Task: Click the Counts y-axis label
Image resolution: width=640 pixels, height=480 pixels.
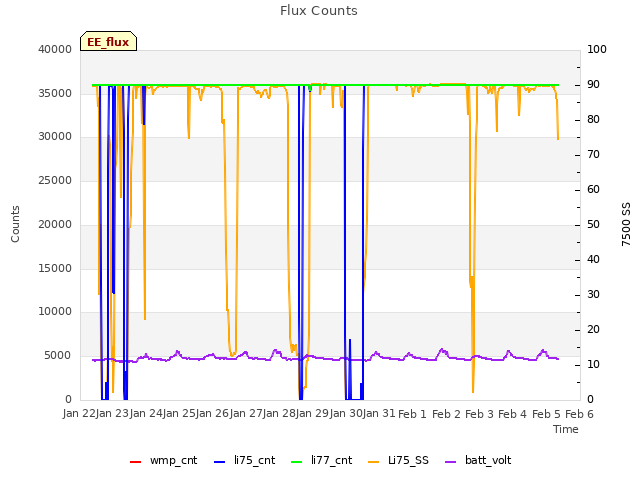Action: tap(15, 224)
